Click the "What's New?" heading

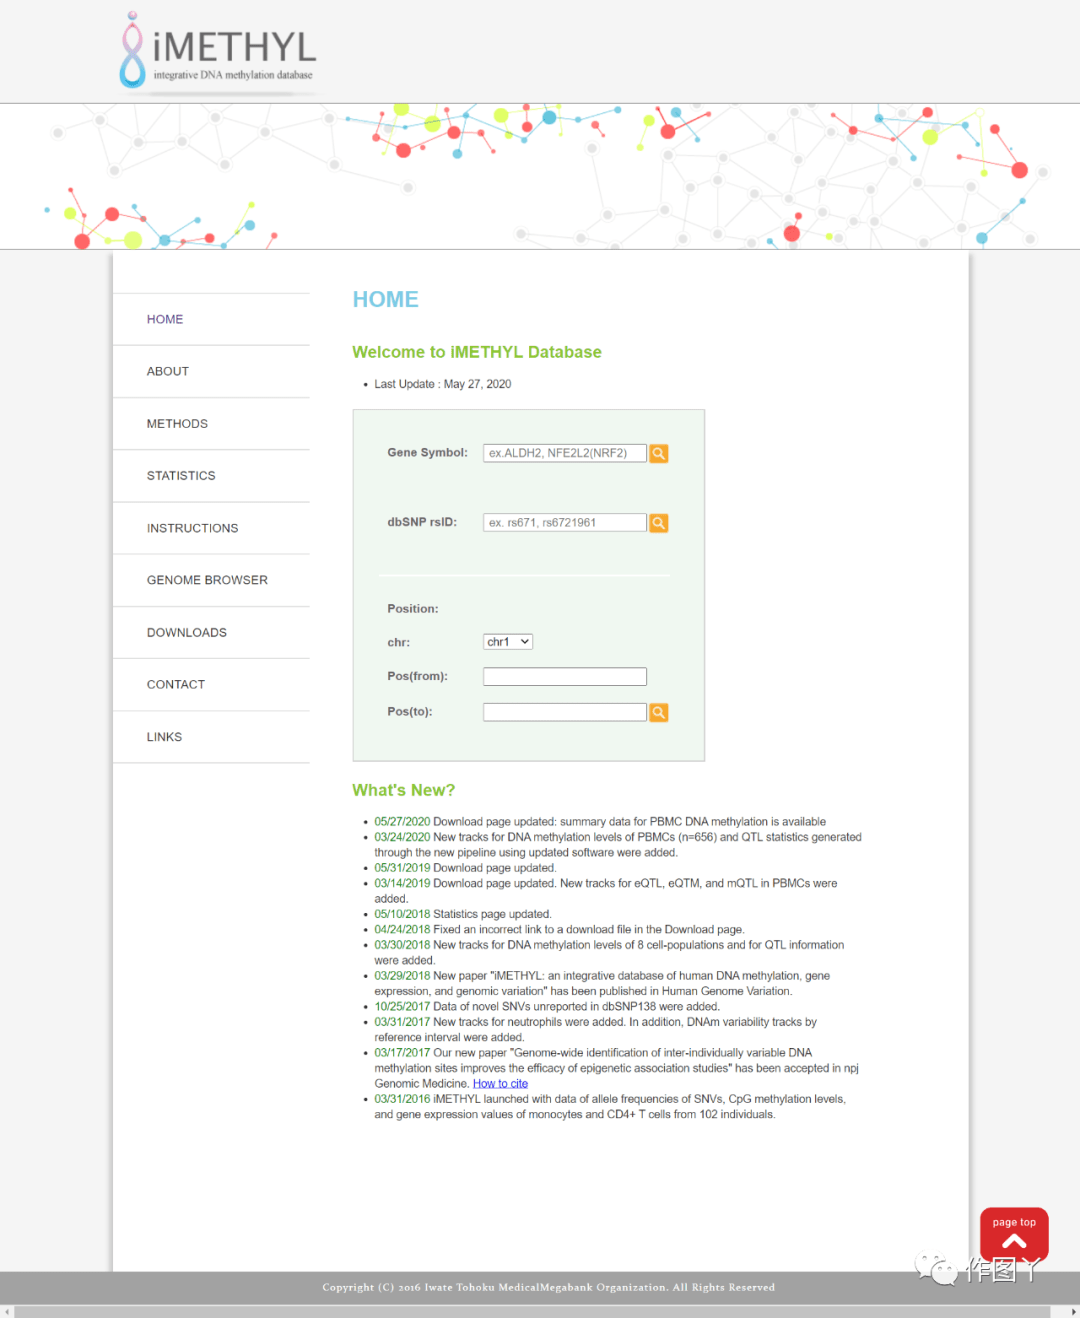click(x=404, y=790)
